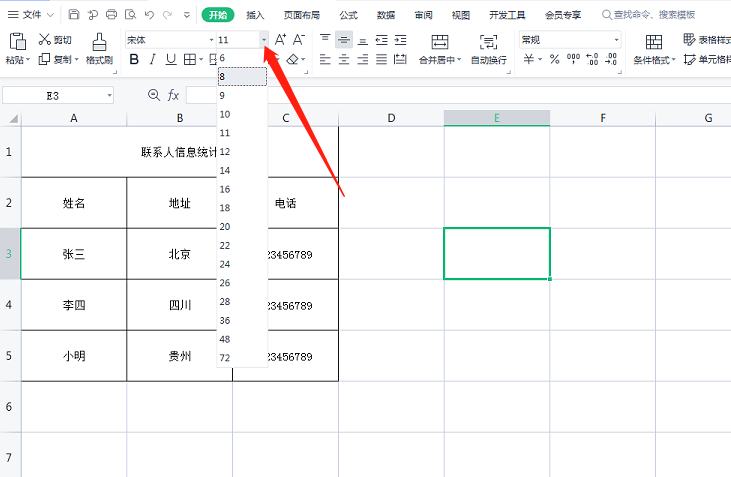
Task: Switch to the 公式 tab
Action: point(348,15)
